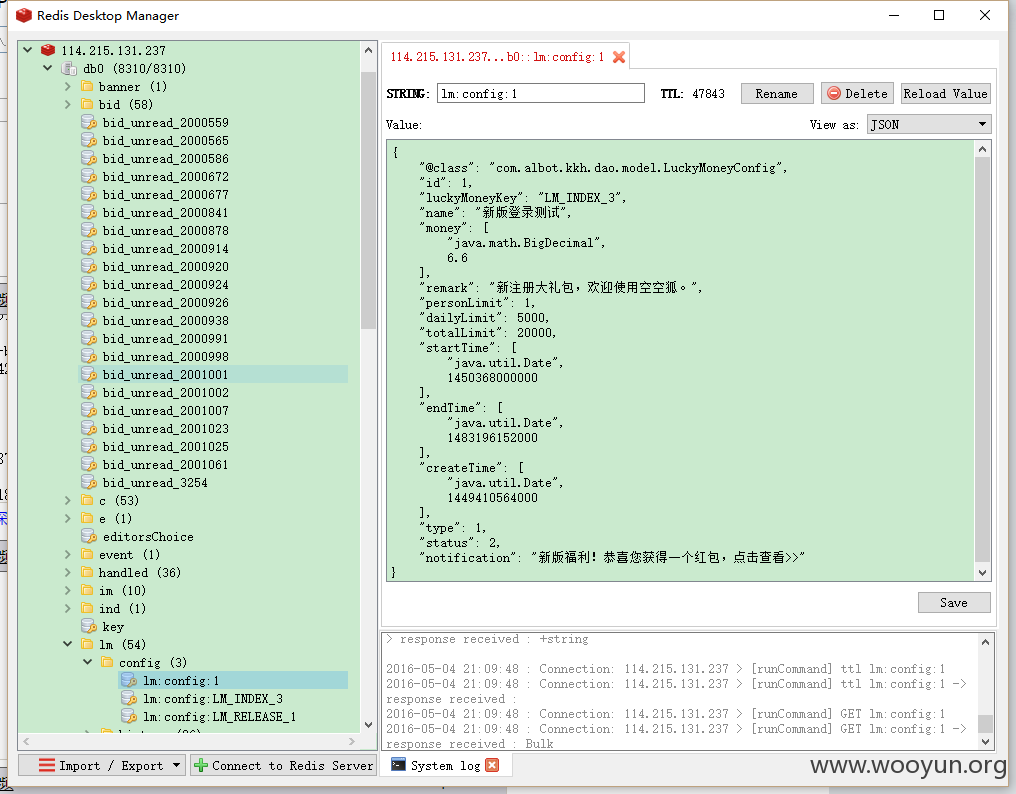The height and width of the screenshot is (794, 1016).
Task: Expand the handled (36) folder
Action: tap(68, 572)
